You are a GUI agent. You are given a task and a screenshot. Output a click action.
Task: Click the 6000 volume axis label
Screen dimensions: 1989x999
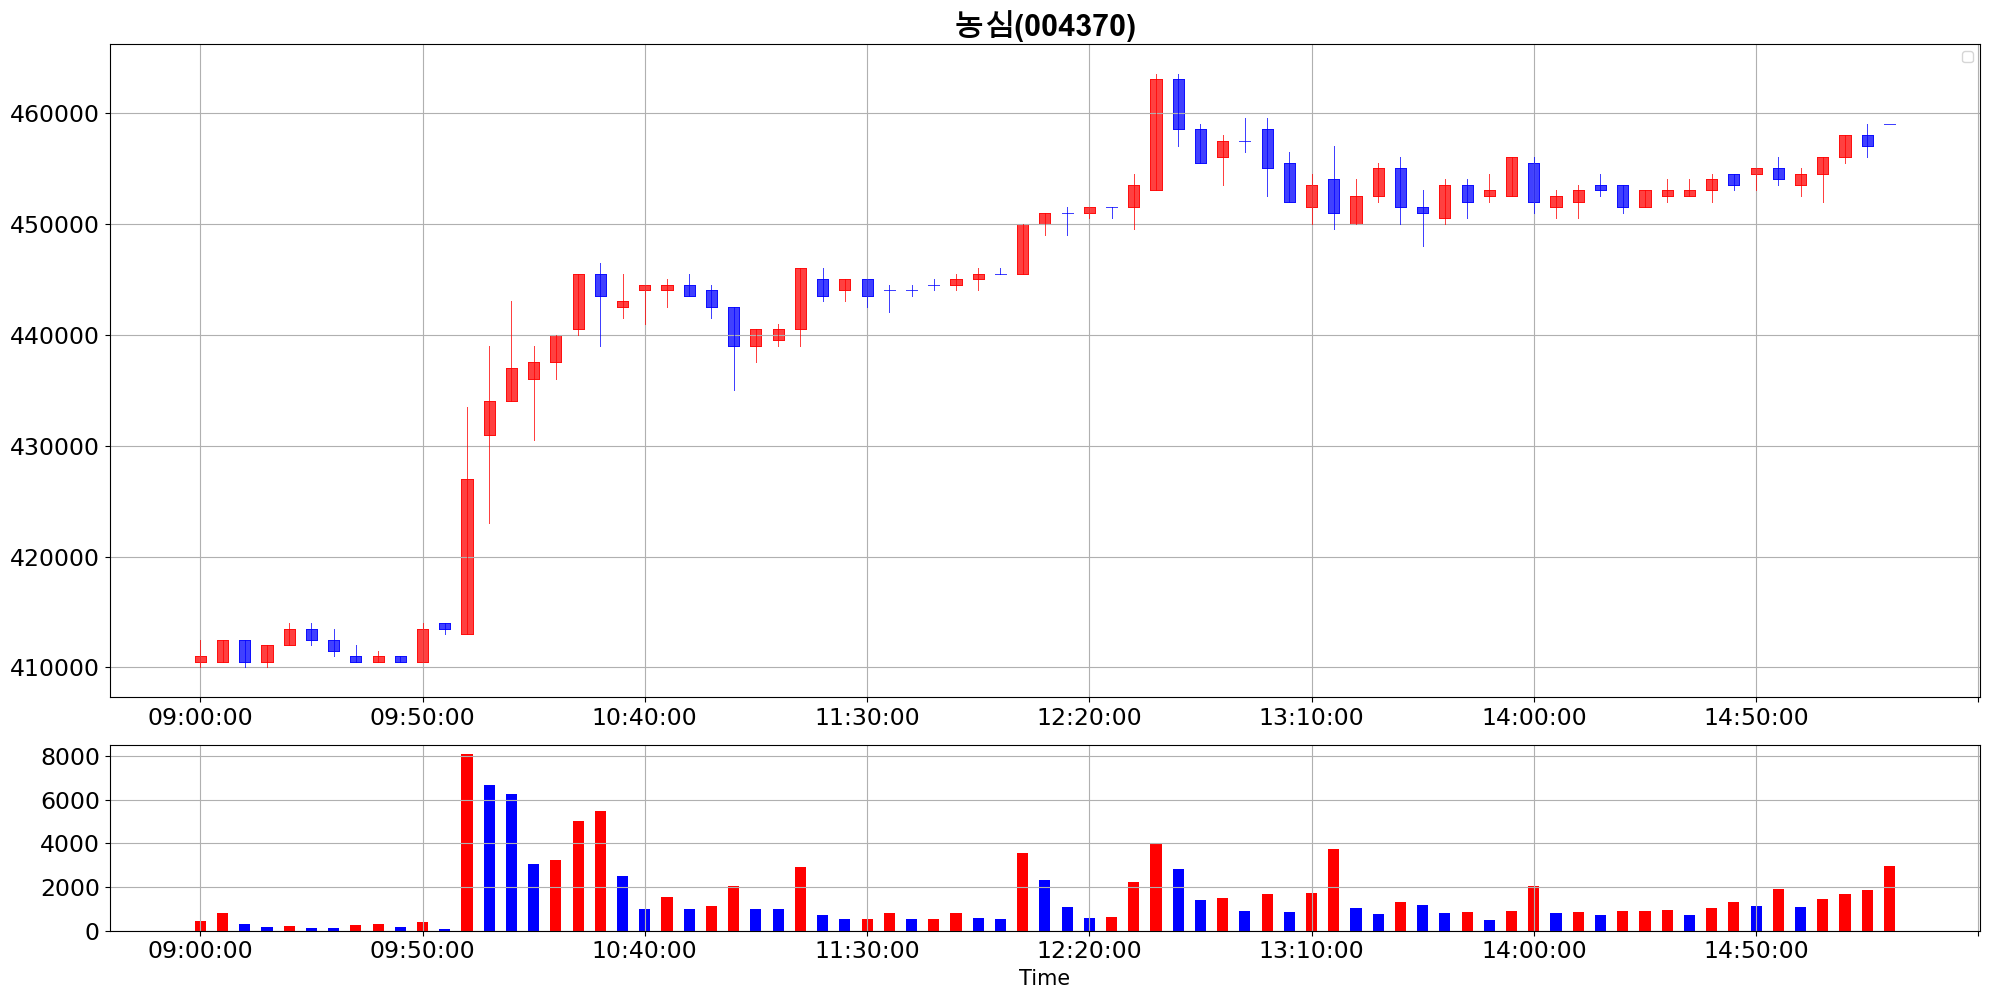click(70, 801)
